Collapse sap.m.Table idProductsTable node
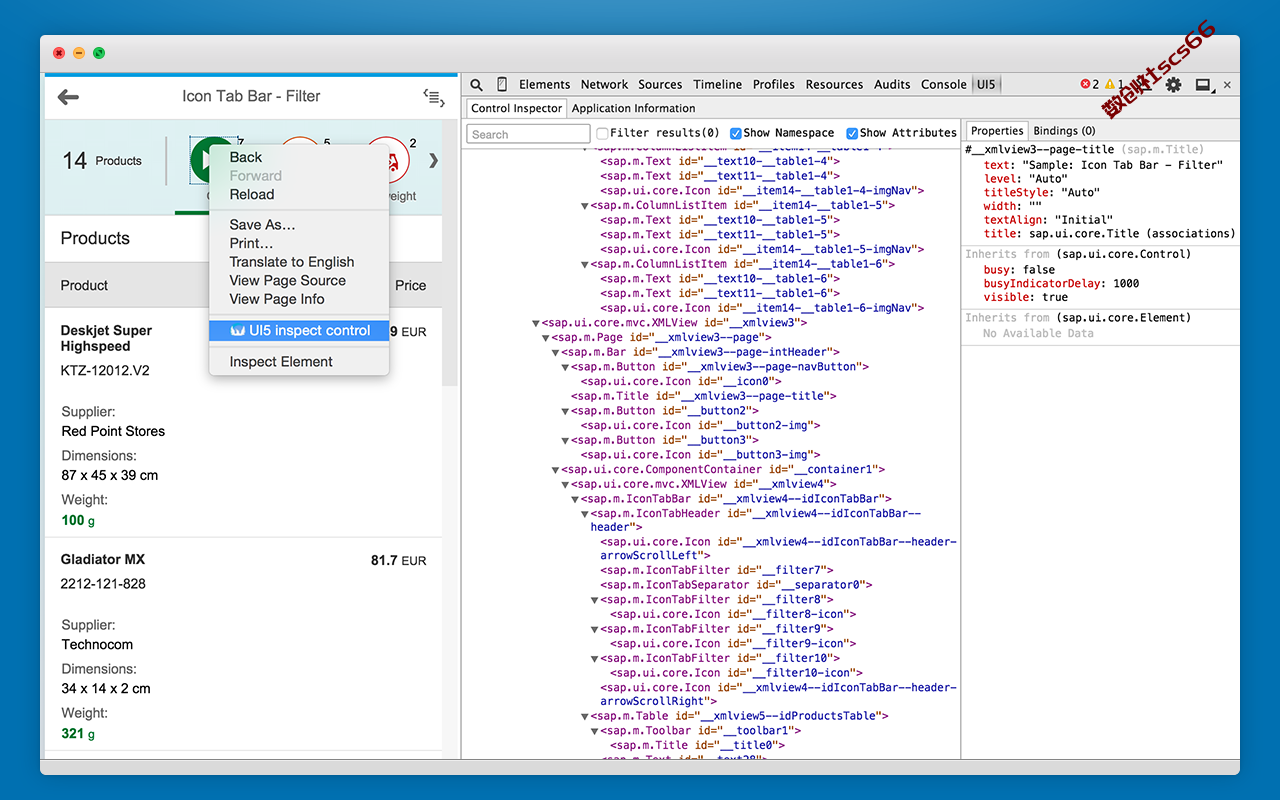 586,717
